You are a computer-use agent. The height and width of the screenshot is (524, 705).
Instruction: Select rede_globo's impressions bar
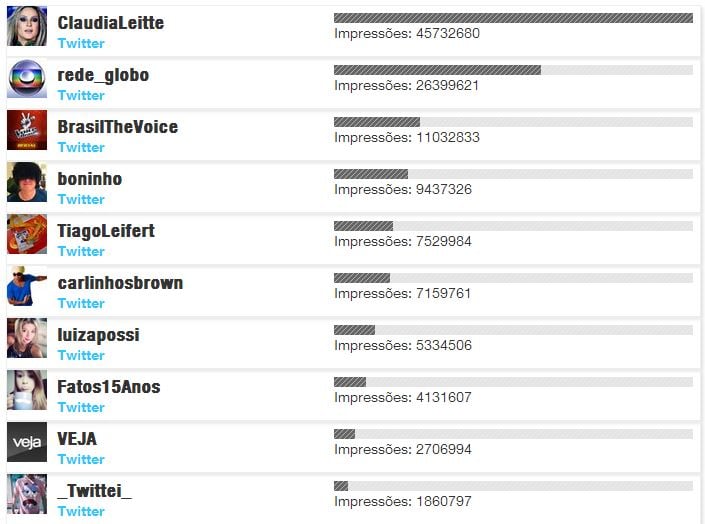click(513, 70)
